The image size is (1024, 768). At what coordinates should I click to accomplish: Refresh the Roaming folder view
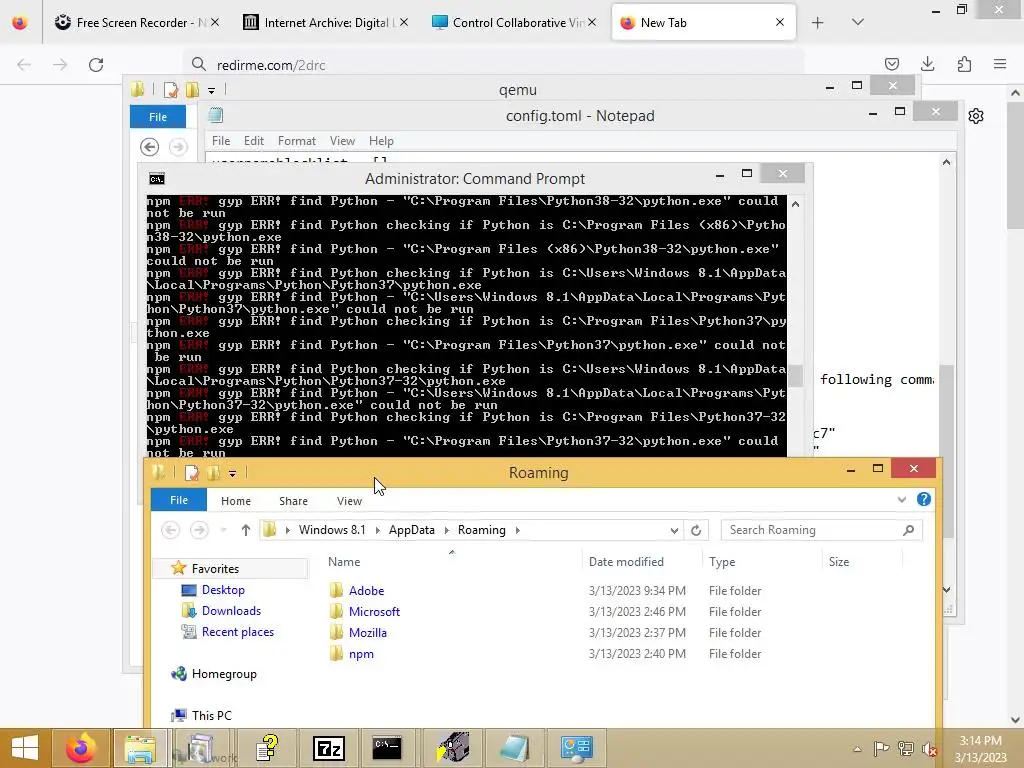coord(696,530)
